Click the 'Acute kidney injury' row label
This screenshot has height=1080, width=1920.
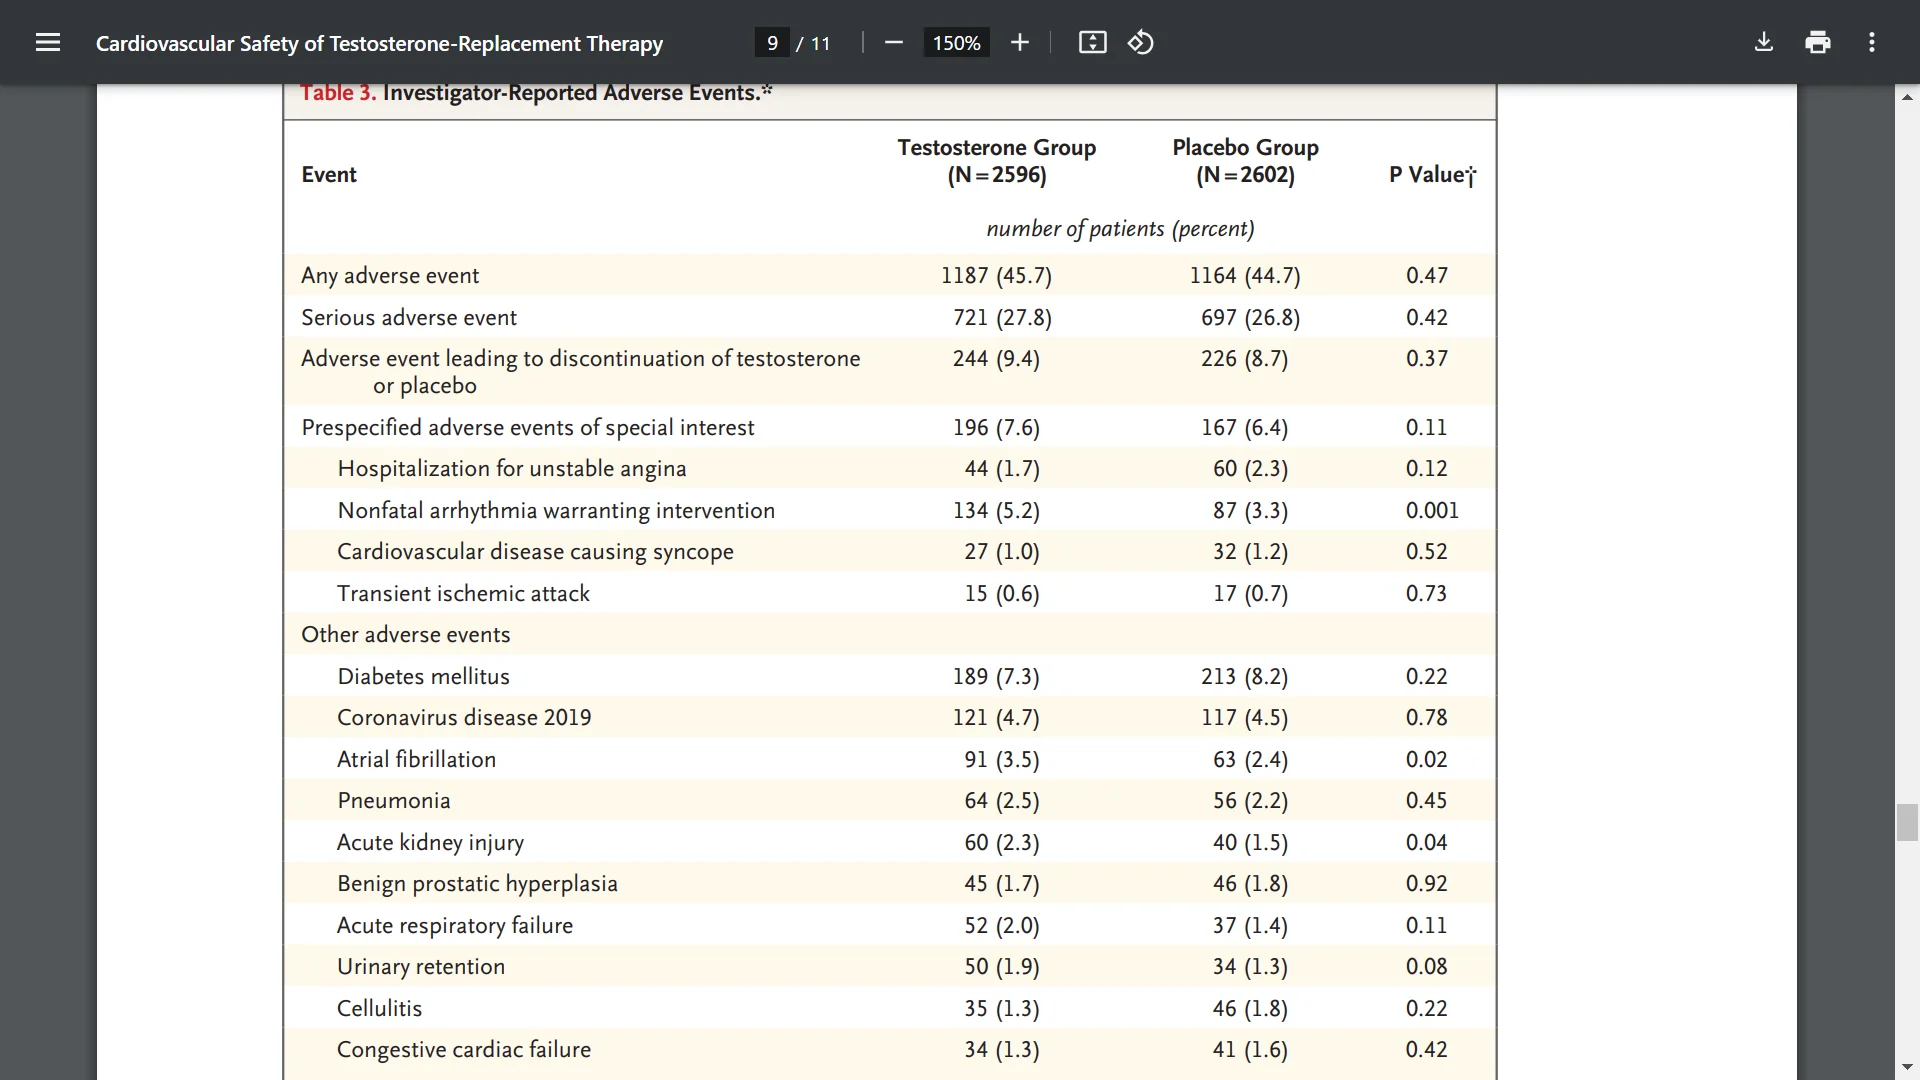point(430,843)
